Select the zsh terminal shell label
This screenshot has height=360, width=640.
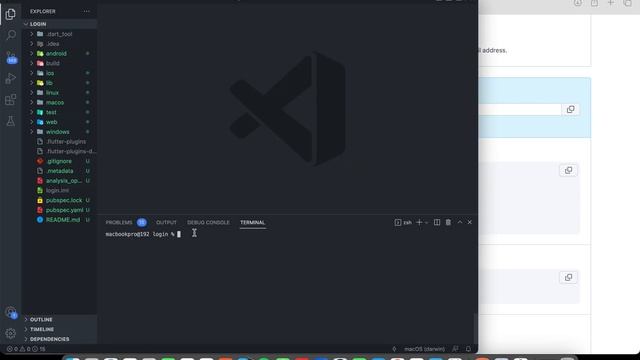tap(403, 222)
